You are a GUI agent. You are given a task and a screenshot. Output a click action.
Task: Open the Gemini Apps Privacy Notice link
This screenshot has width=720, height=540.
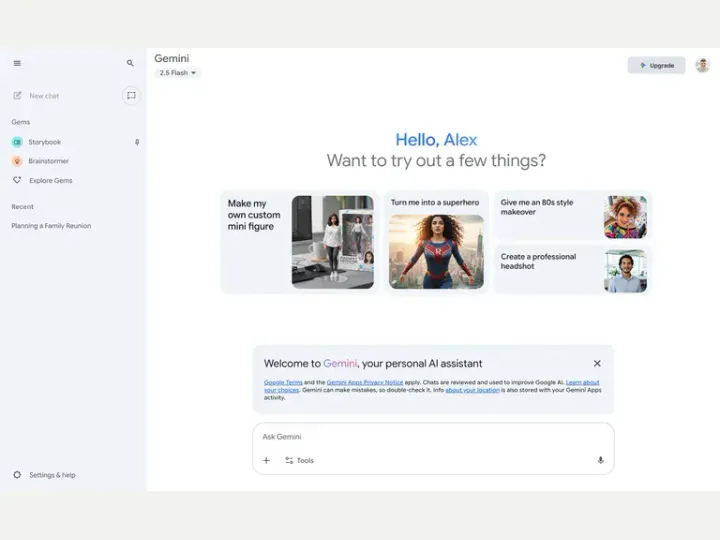(x=365, y=382)
